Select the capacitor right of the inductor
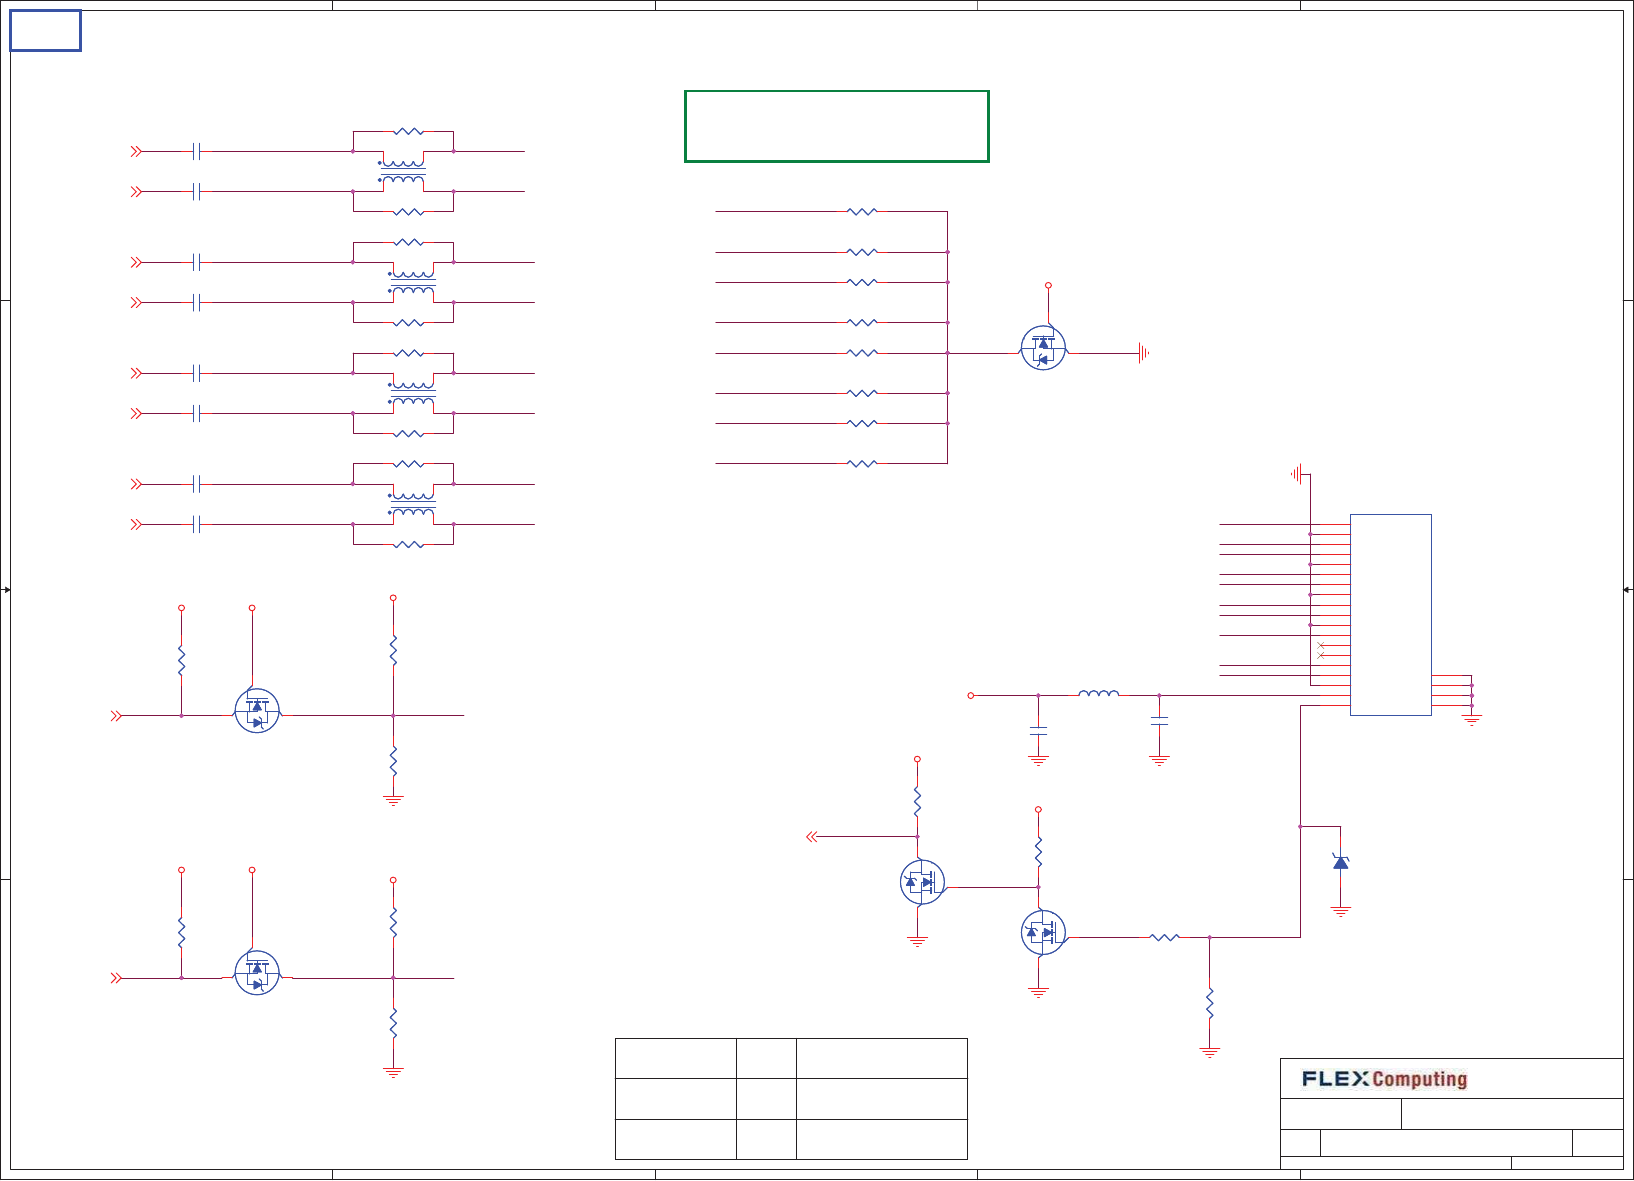 pyautogui.click(x=1159, y=721)
